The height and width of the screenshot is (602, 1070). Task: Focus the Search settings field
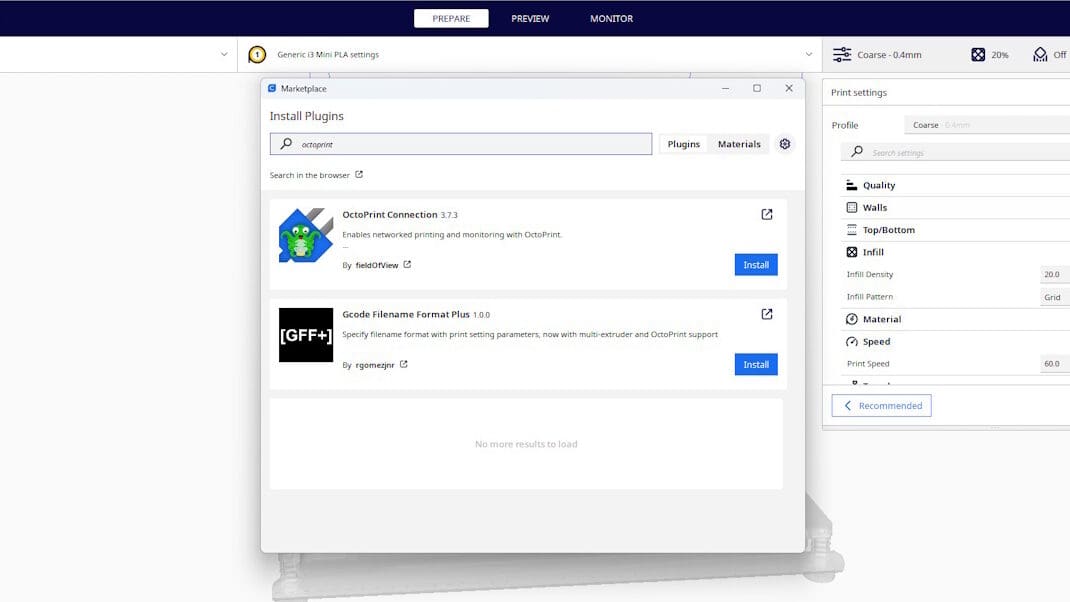(x=955, y=152)
